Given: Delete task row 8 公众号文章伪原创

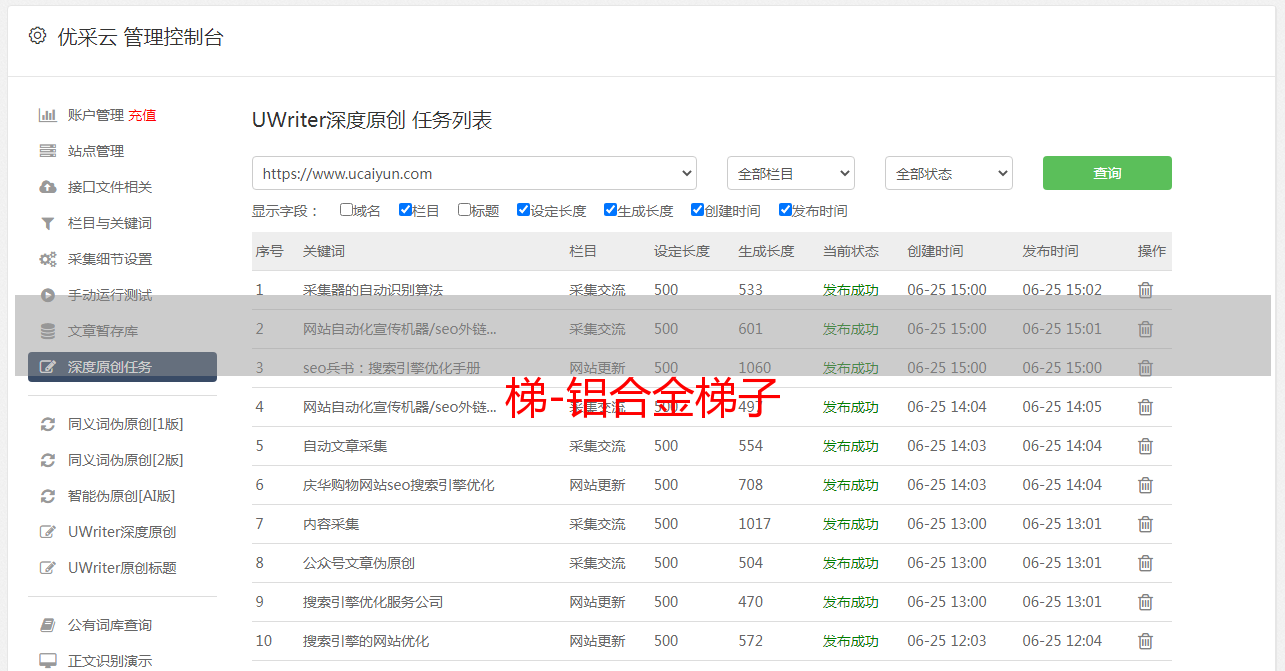Looking at the screenshot, I should (1145, 563).
